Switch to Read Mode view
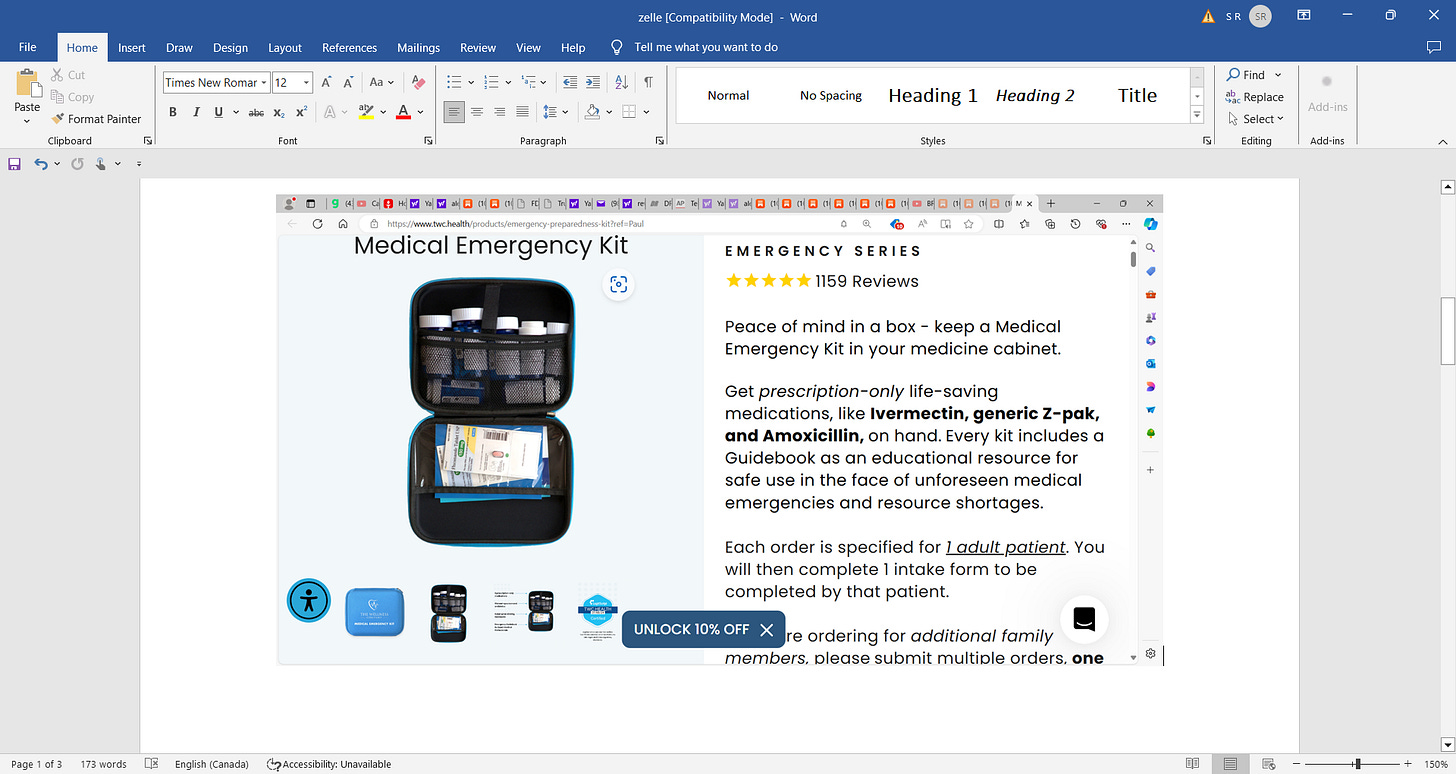The width and height of the screenshot is (1456, 774). (1192, 764)
